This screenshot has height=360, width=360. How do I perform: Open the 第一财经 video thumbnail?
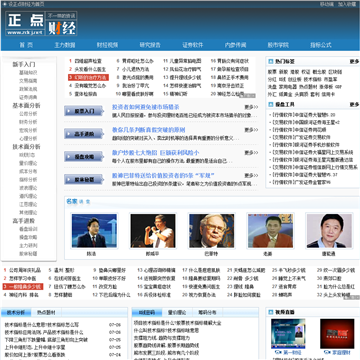pos(288,335)
